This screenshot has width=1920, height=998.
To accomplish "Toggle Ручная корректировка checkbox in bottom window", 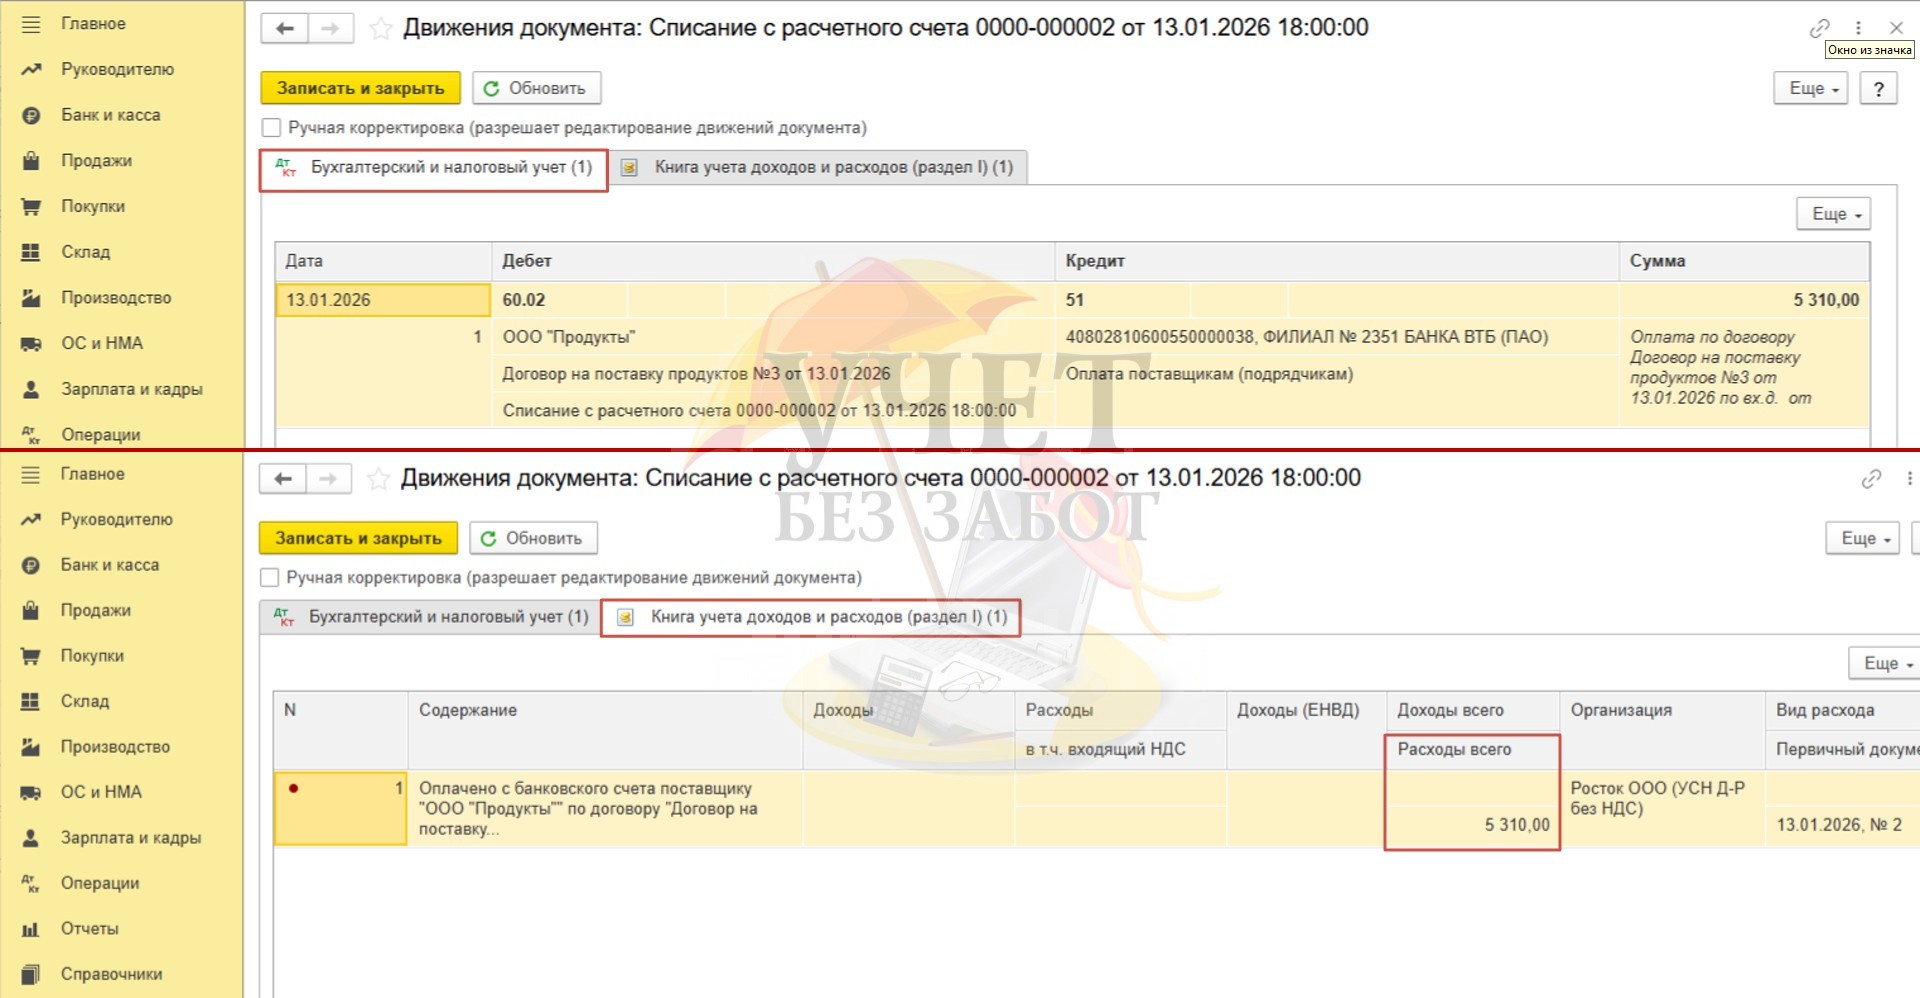I will point(269,578).
